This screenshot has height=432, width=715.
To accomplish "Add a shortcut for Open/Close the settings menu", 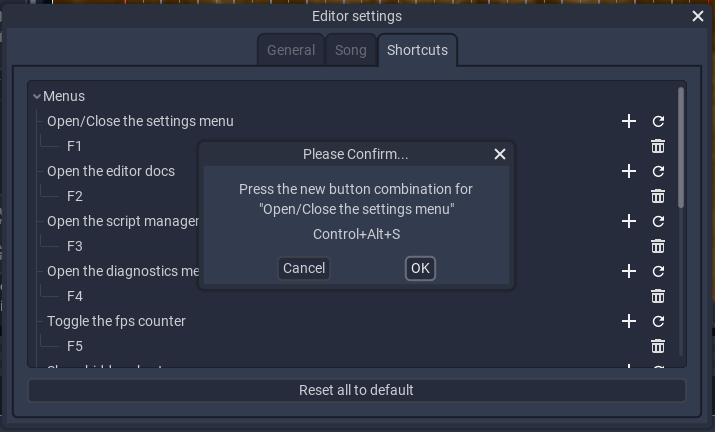I will (629, 121).
